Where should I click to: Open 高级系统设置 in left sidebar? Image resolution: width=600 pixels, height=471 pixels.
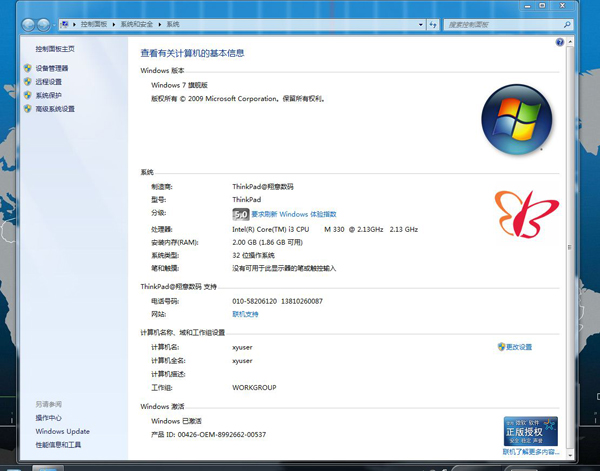55,109
